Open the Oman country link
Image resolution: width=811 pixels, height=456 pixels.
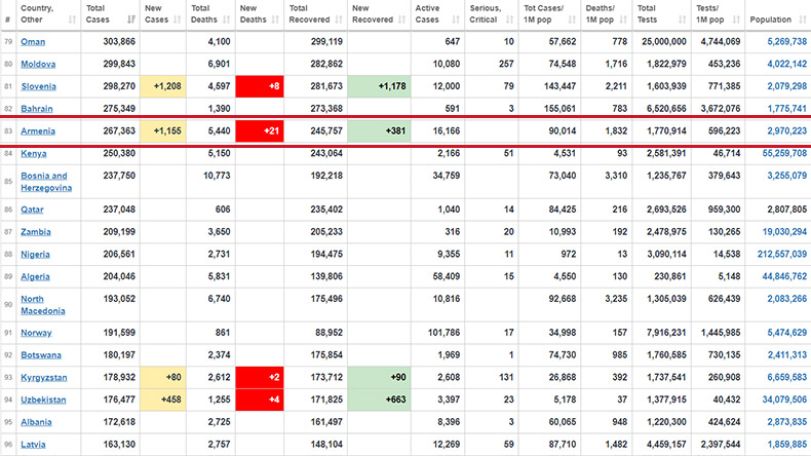tap(33, 42)
